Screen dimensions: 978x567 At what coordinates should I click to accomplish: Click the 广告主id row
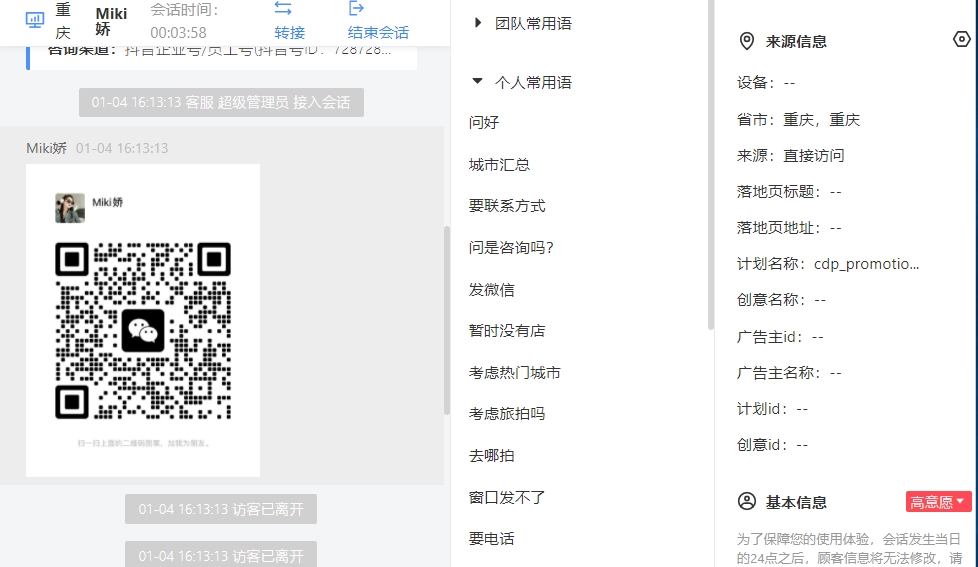pos(780,337)
